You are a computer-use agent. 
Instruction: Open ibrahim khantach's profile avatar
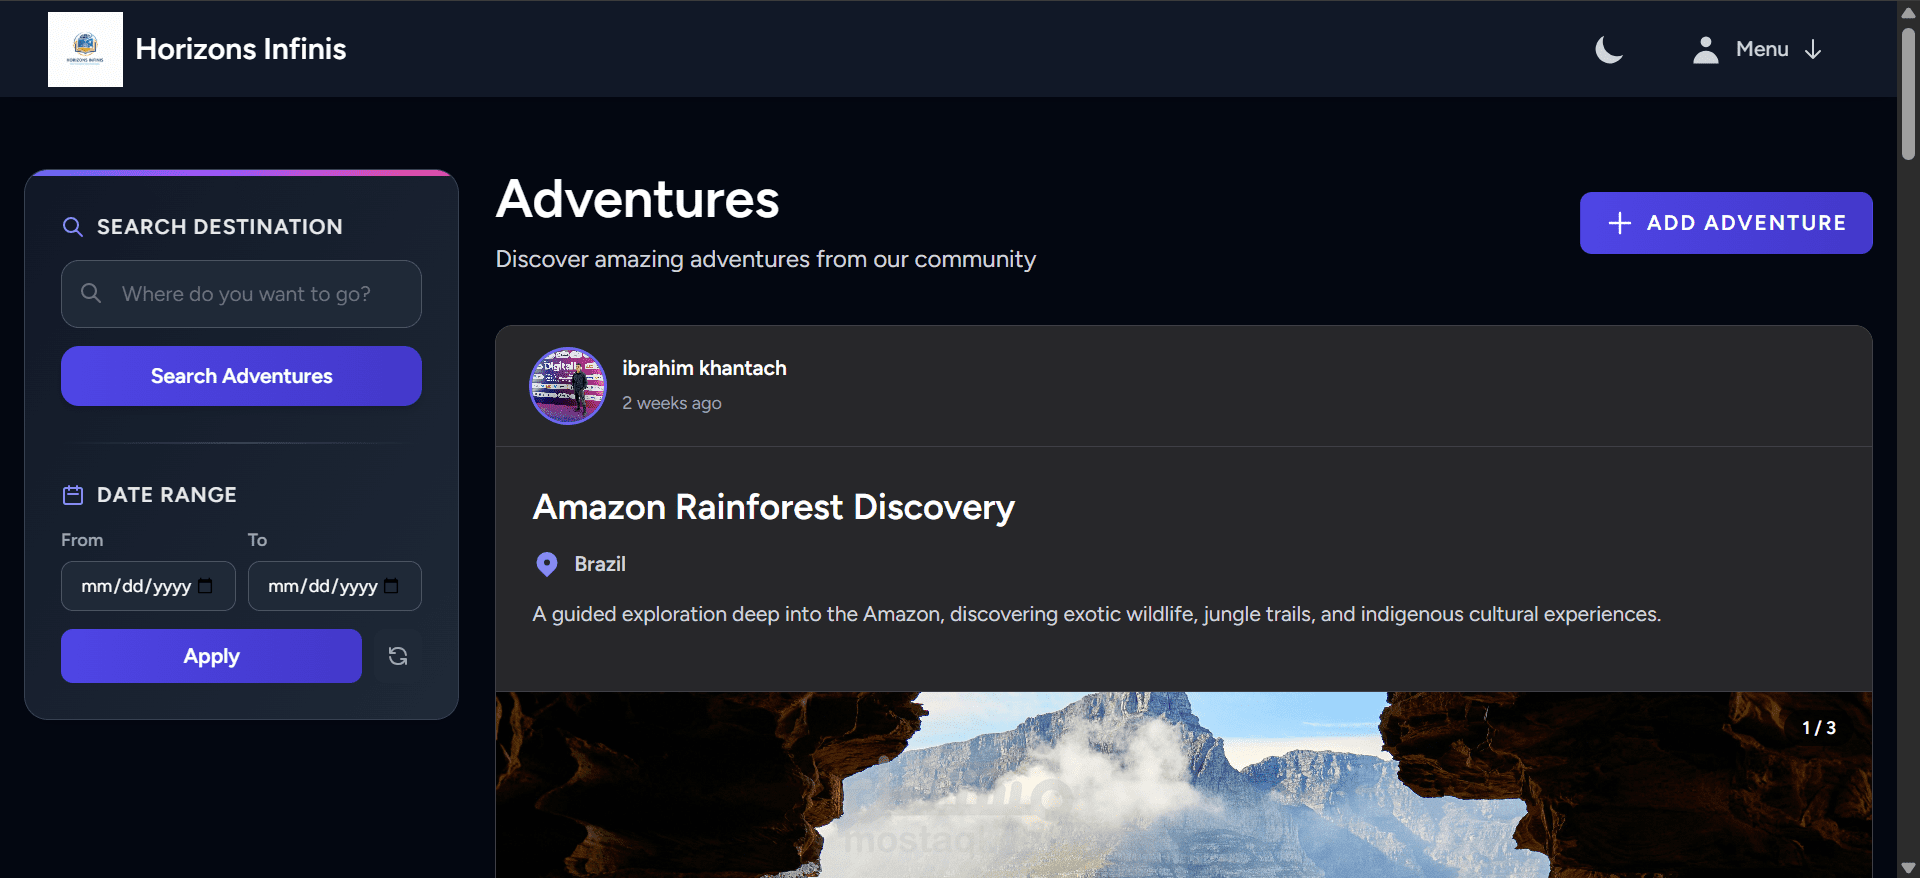567,386
